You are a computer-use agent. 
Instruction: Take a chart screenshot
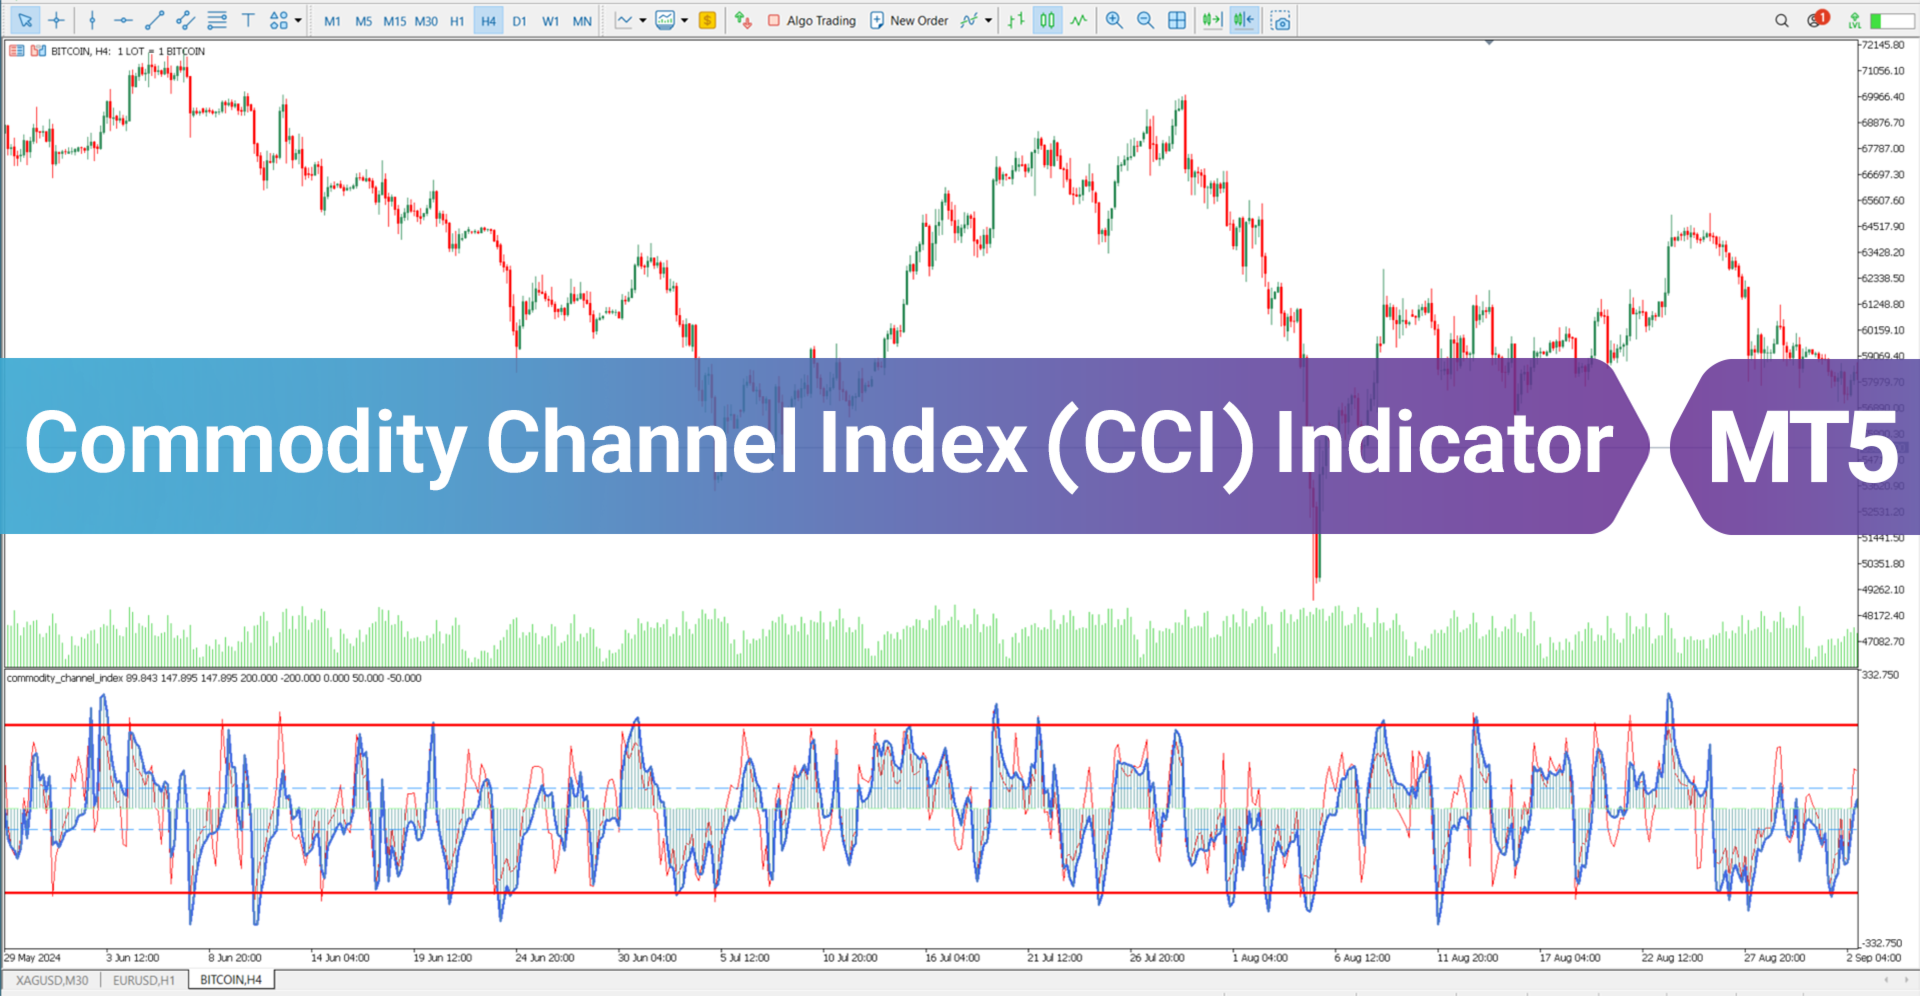(1280, 20)
